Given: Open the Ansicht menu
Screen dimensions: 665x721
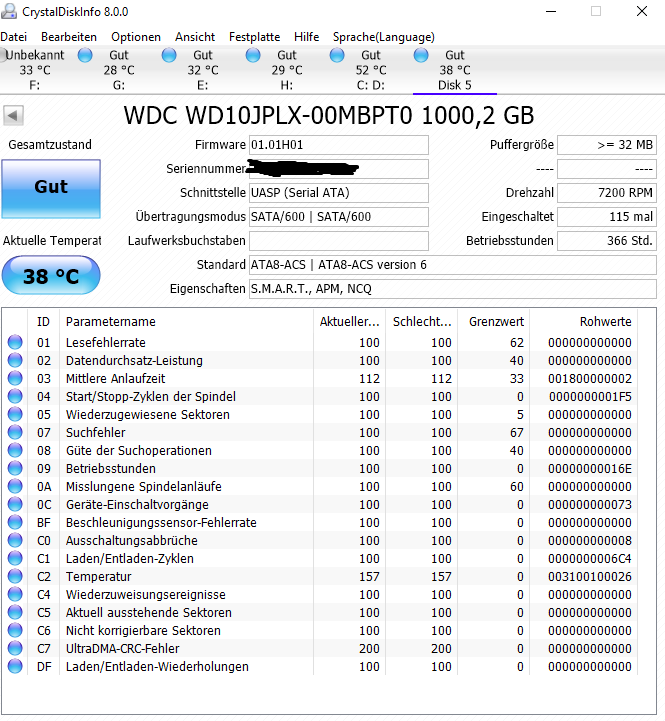Looking at the screenshot, I should [x=195, y=37].
